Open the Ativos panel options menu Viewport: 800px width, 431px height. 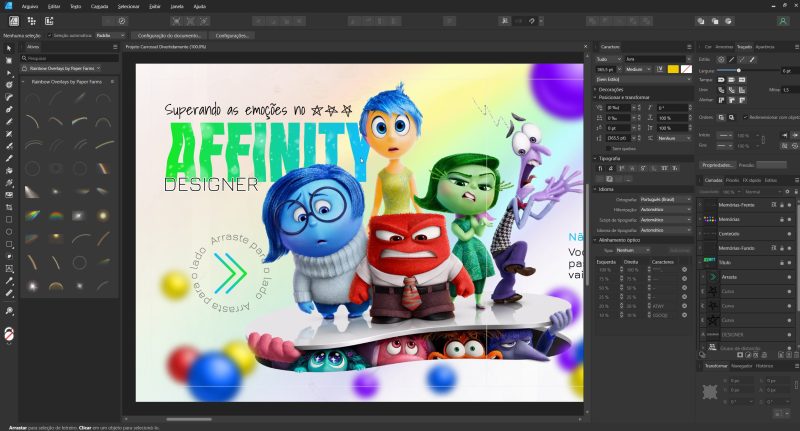(115, 47)
